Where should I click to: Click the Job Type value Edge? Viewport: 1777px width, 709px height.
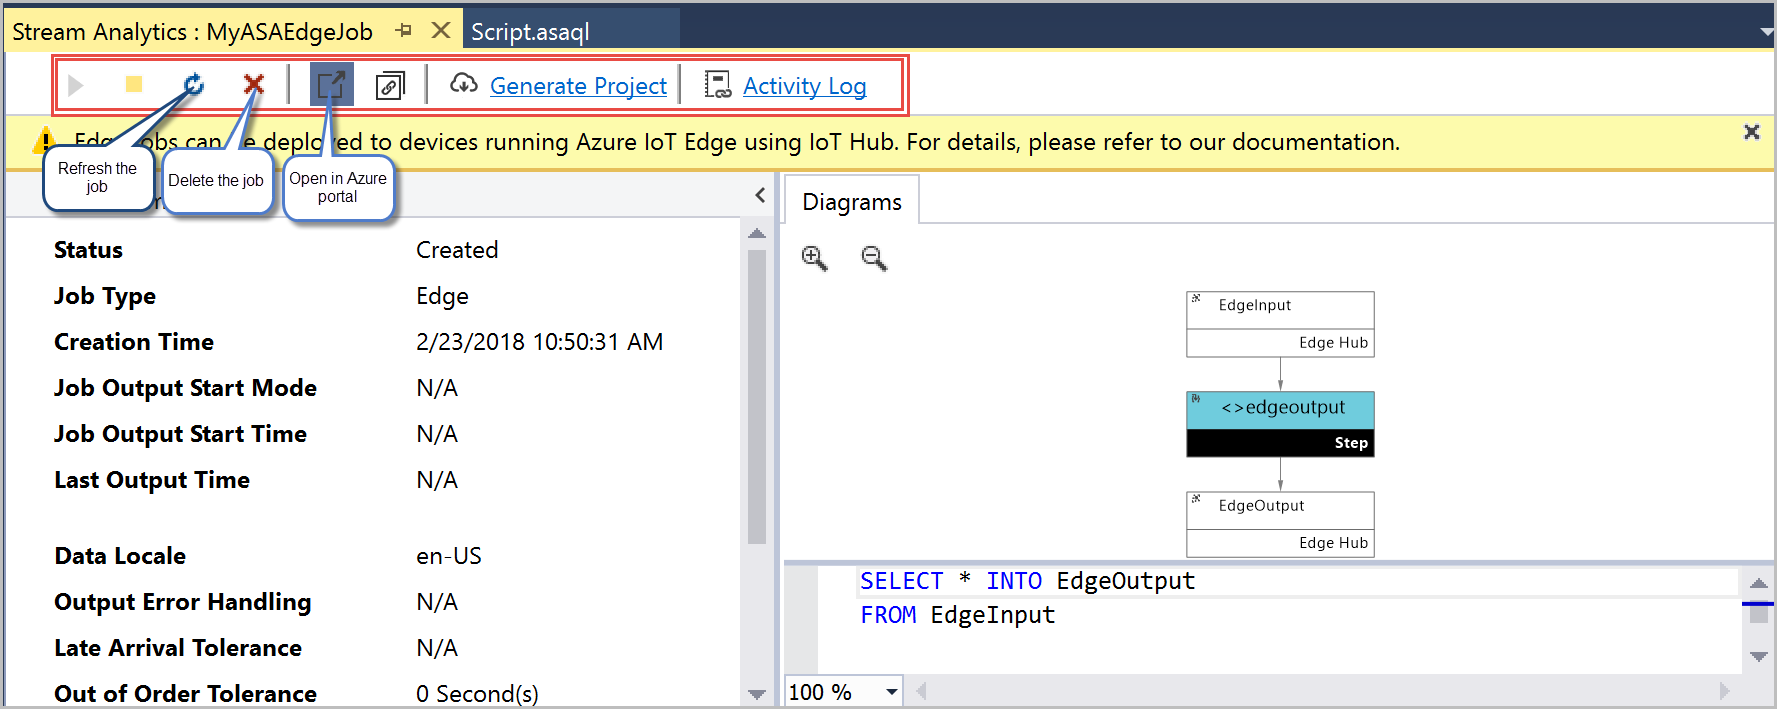[x=442, y=296]
